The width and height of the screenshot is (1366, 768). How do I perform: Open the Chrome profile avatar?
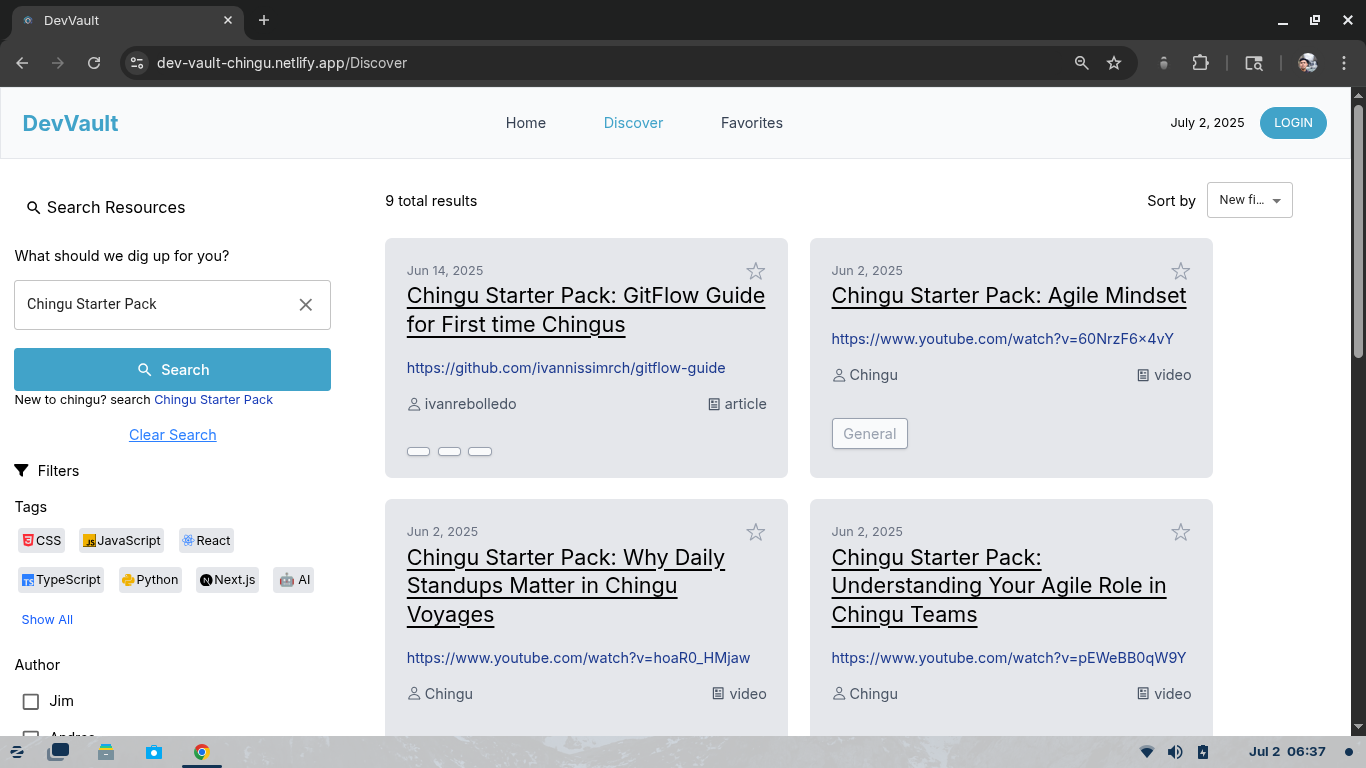point(1307,63)
